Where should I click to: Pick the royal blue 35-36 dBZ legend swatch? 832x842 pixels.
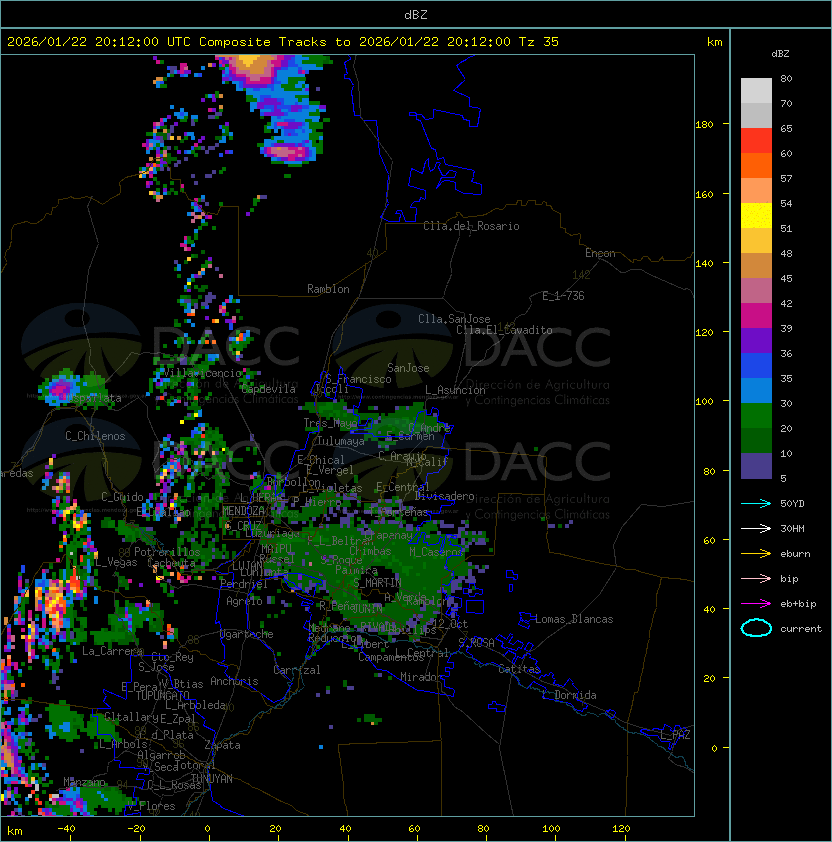pyautogui.click(x=756, y=366)
